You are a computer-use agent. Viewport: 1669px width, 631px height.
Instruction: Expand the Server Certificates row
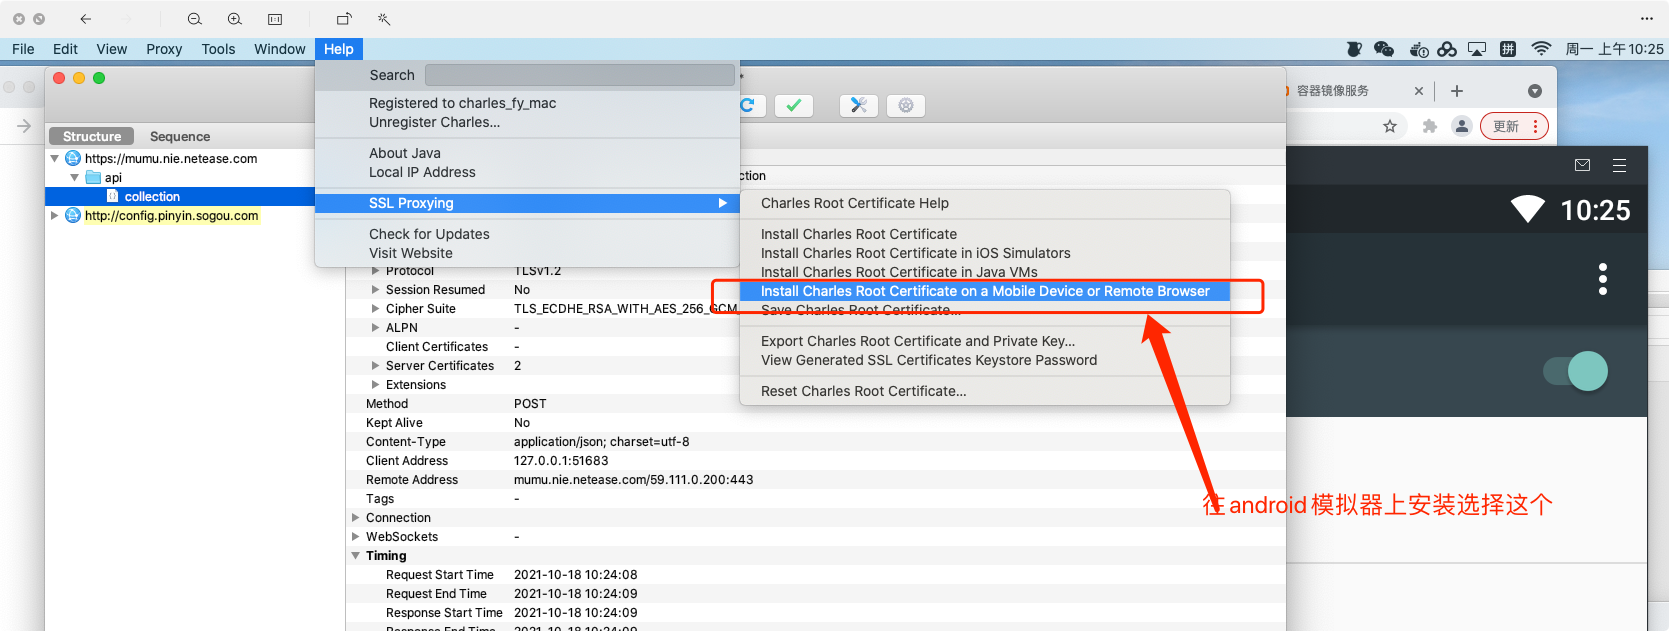click(x=376, y=366)
